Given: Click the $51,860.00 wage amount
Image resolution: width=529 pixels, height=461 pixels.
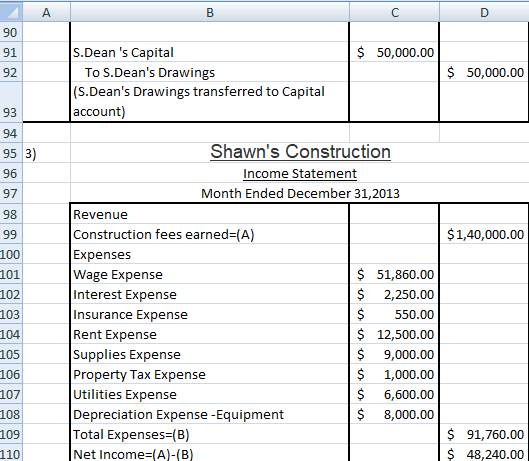Looking at the screenshot, I should (394, 274).
